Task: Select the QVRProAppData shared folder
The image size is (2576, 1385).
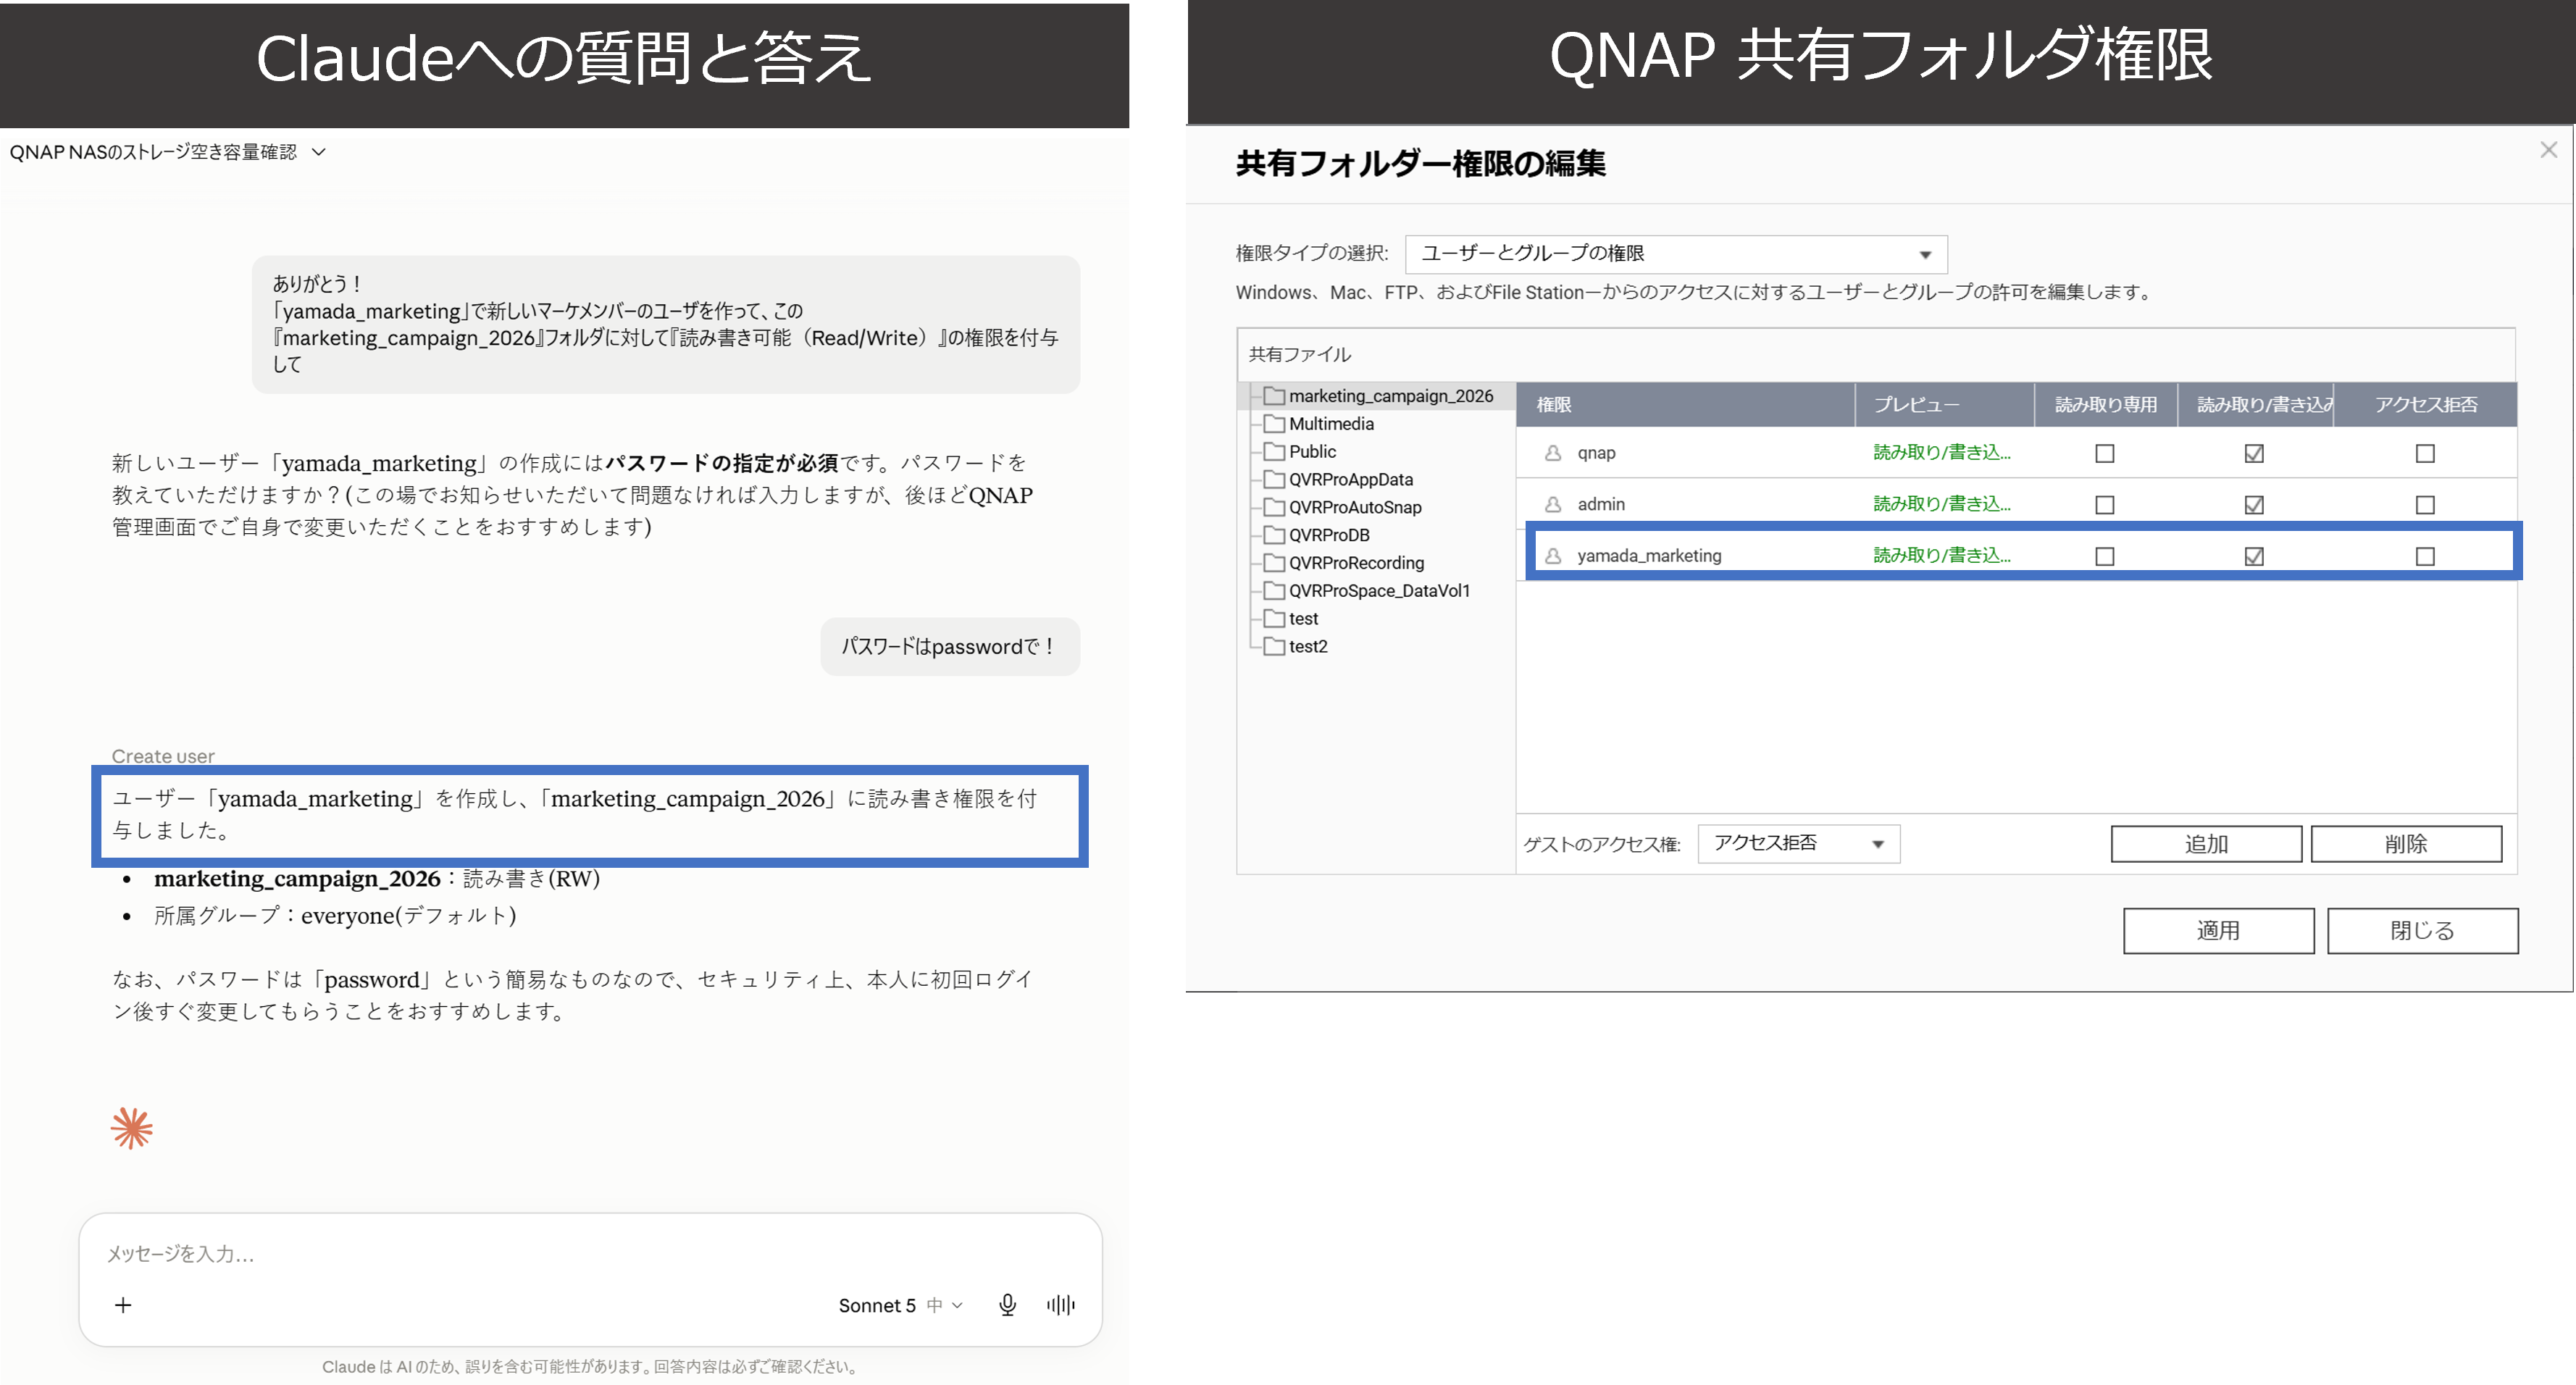Action: 1350,480
